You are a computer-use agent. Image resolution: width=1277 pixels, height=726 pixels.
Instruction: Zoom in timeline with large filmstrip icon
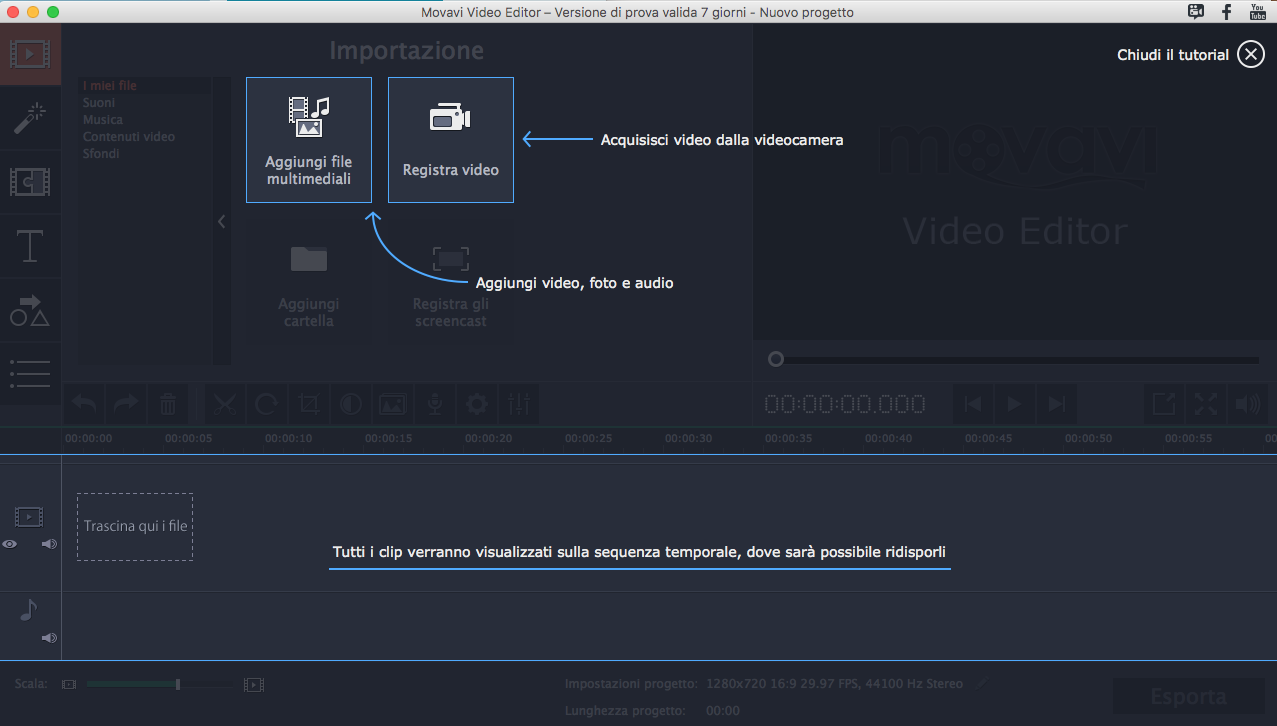click(x=254, y=685)
